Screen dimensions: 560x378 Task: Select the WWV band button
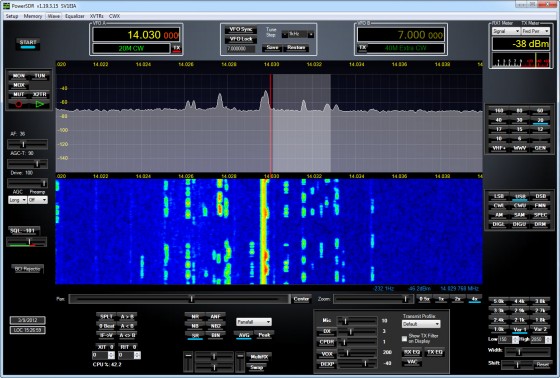click(520, 148)
